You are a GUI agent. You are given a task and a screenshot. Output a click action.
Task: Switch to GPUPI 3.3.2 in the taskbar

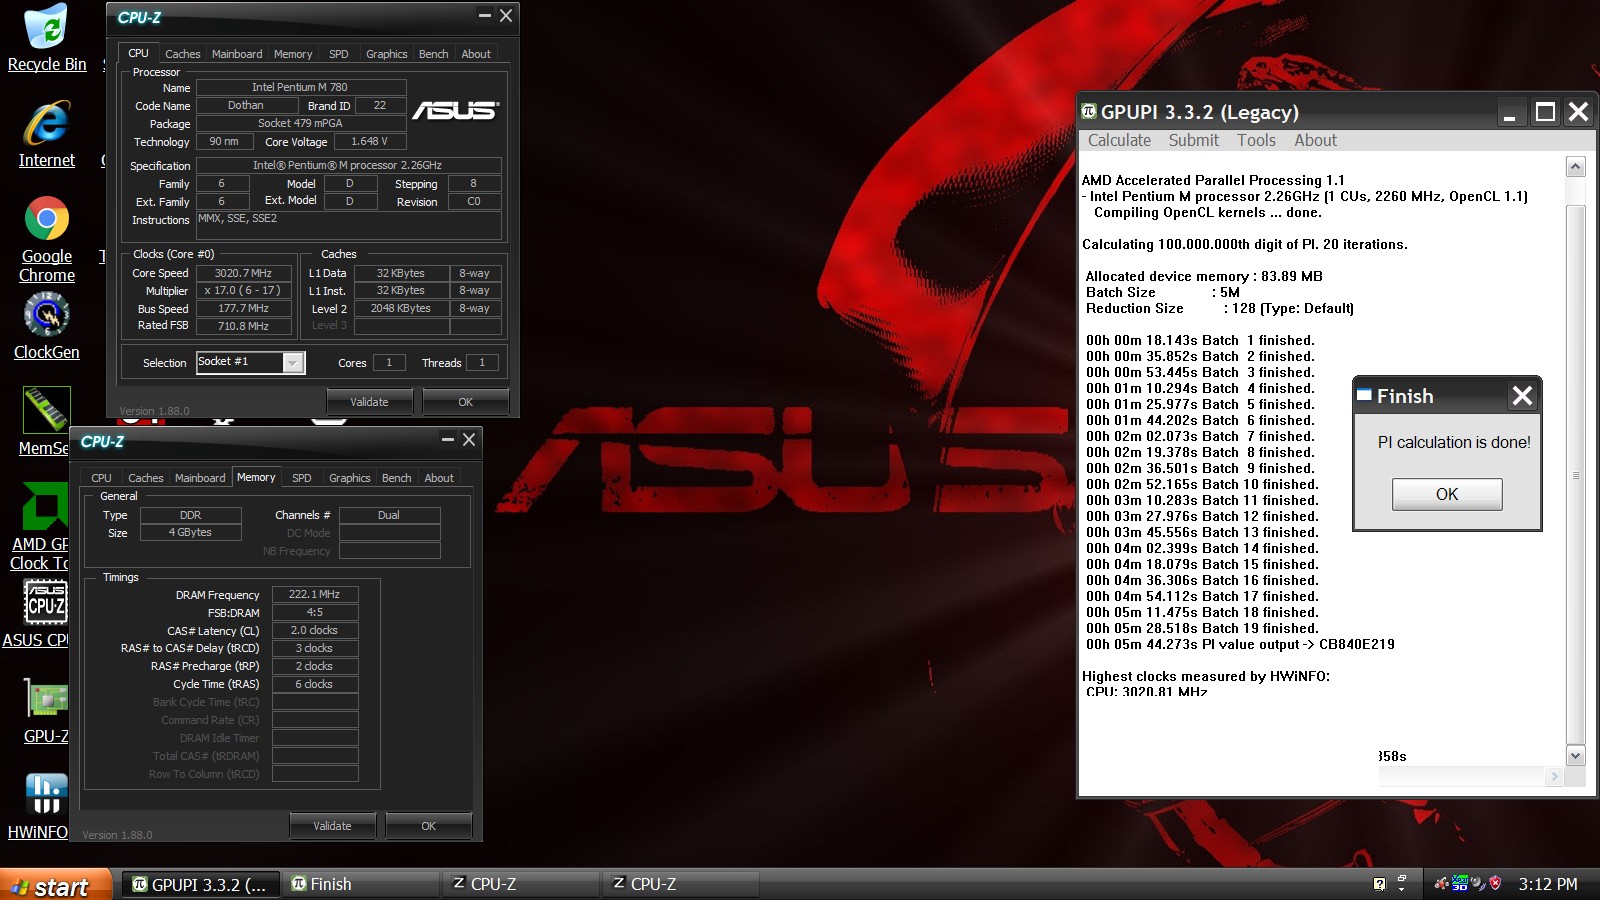(199, 884)
